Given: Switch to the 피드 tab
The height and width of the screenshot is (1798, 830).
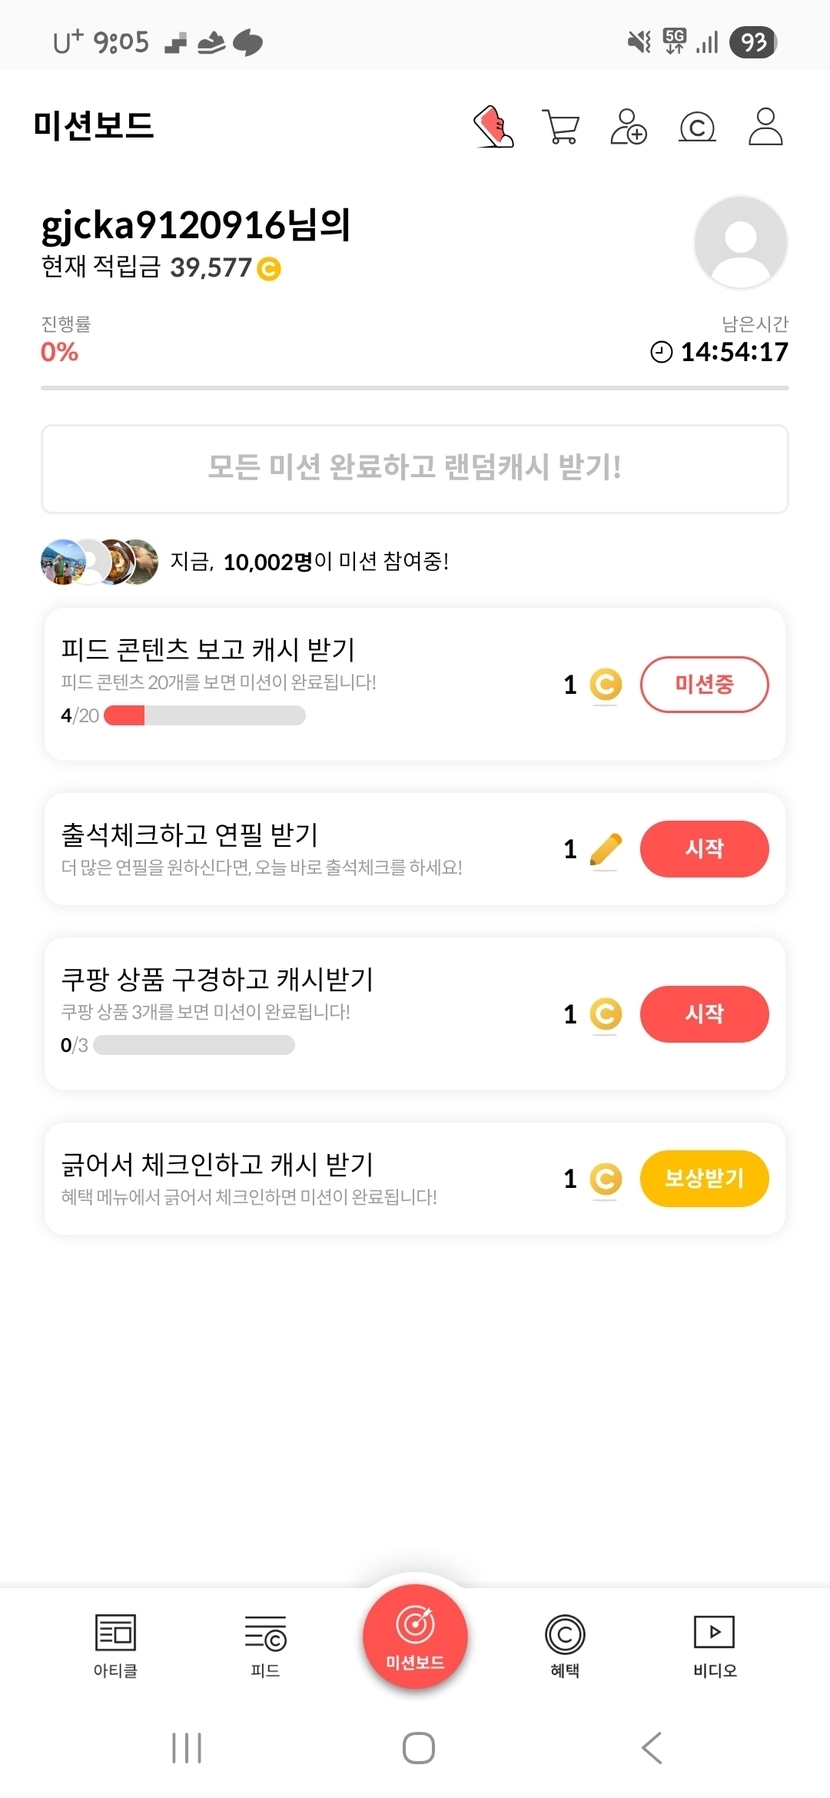Looking at the screenshot, I should click(x=265, y=1645).
